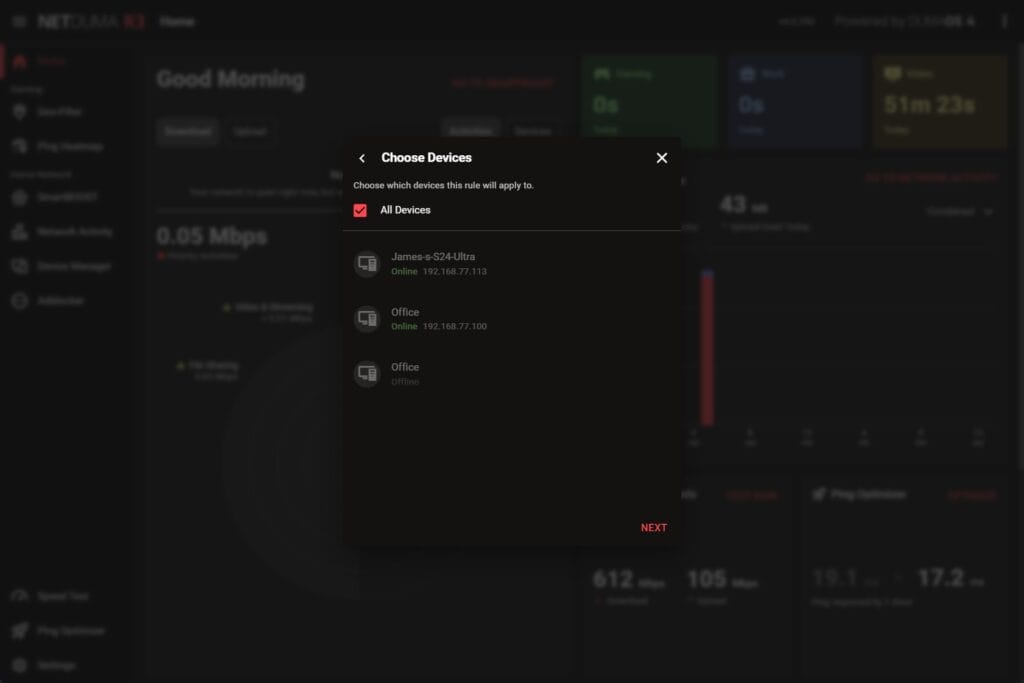Image resolution: width=1024 pixels, height=683 pixels.
Task: Select the offline Office device icon
Action: [x=367, y=374]
